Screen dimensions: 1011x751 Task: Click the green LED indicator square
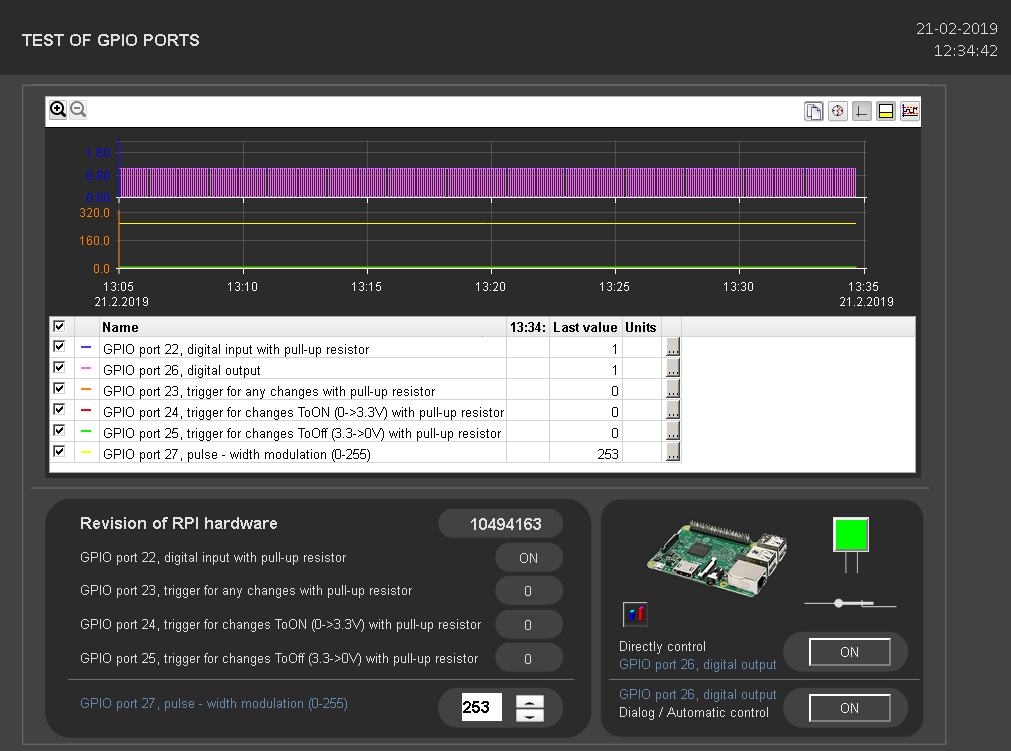pyautogui.click(x=851, y=534)
